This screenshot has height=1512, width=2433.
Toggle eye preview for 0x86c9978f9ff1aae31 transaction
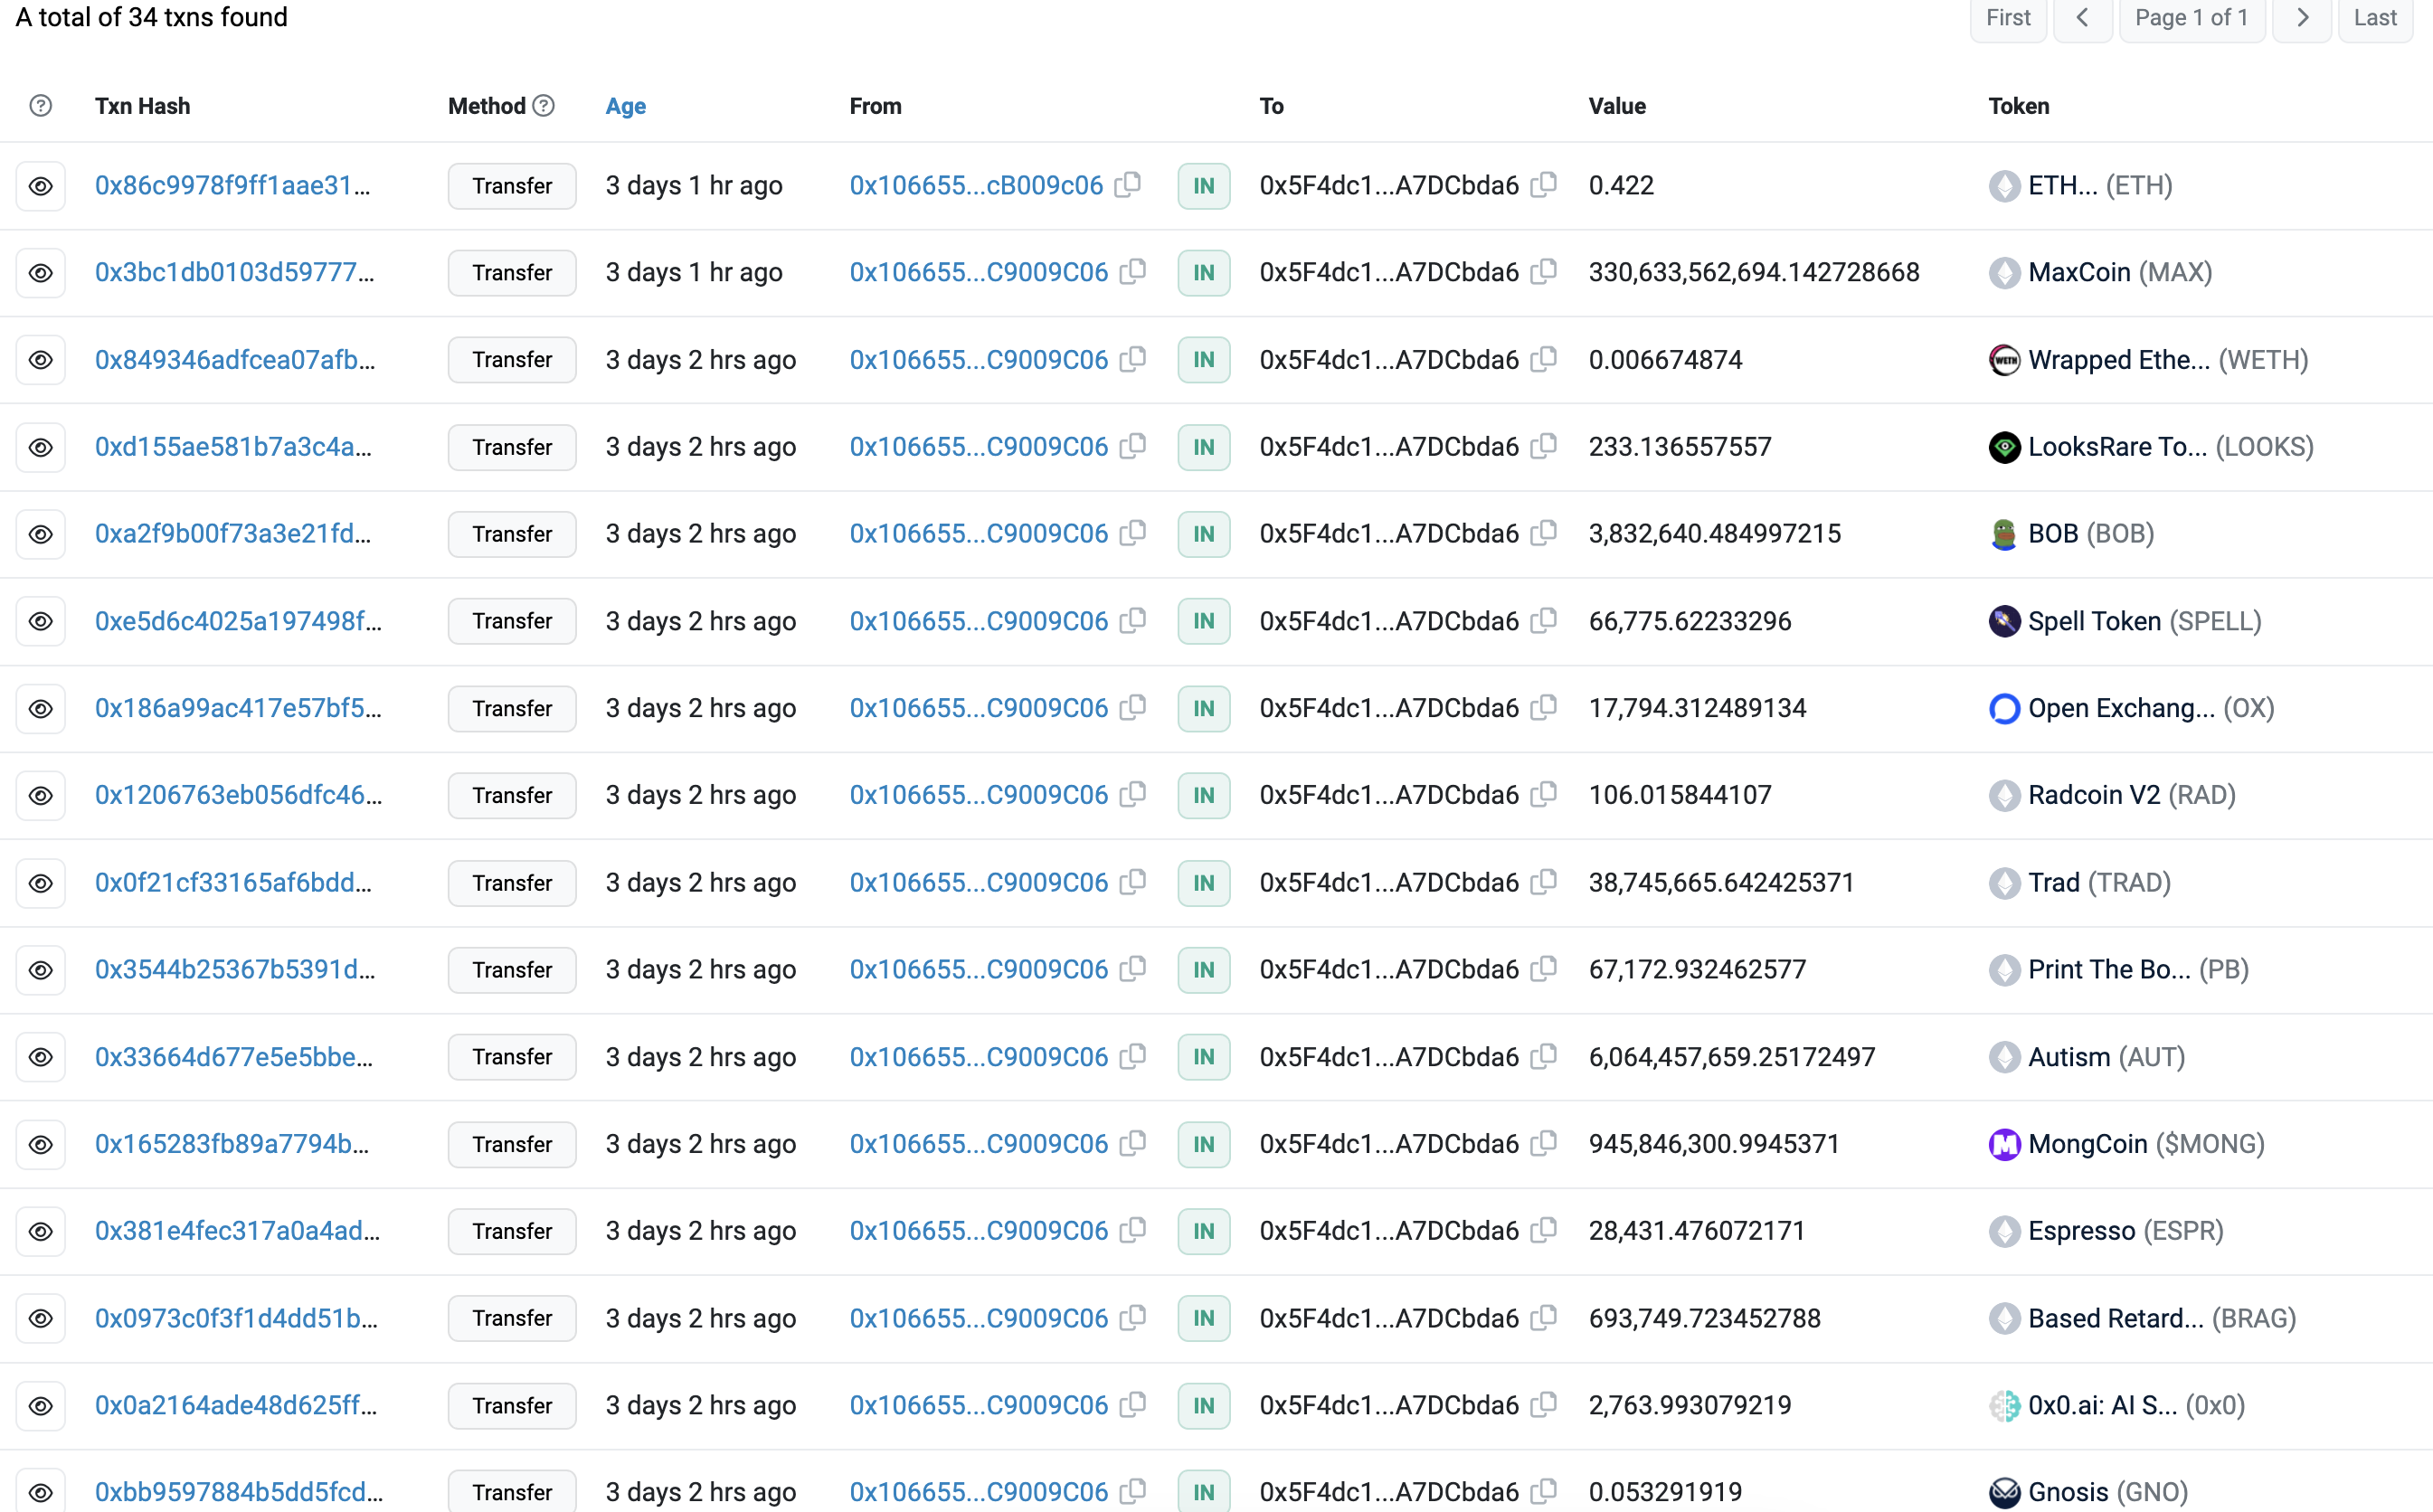tap(41, 186)
